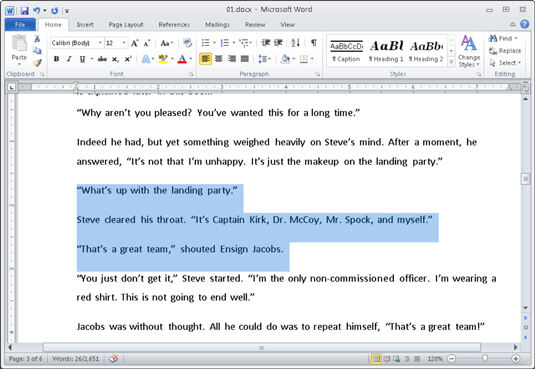Open the font size dropdown
This screenshot has height=369, width=535.
pyautogui.click(x=116, y=43)
